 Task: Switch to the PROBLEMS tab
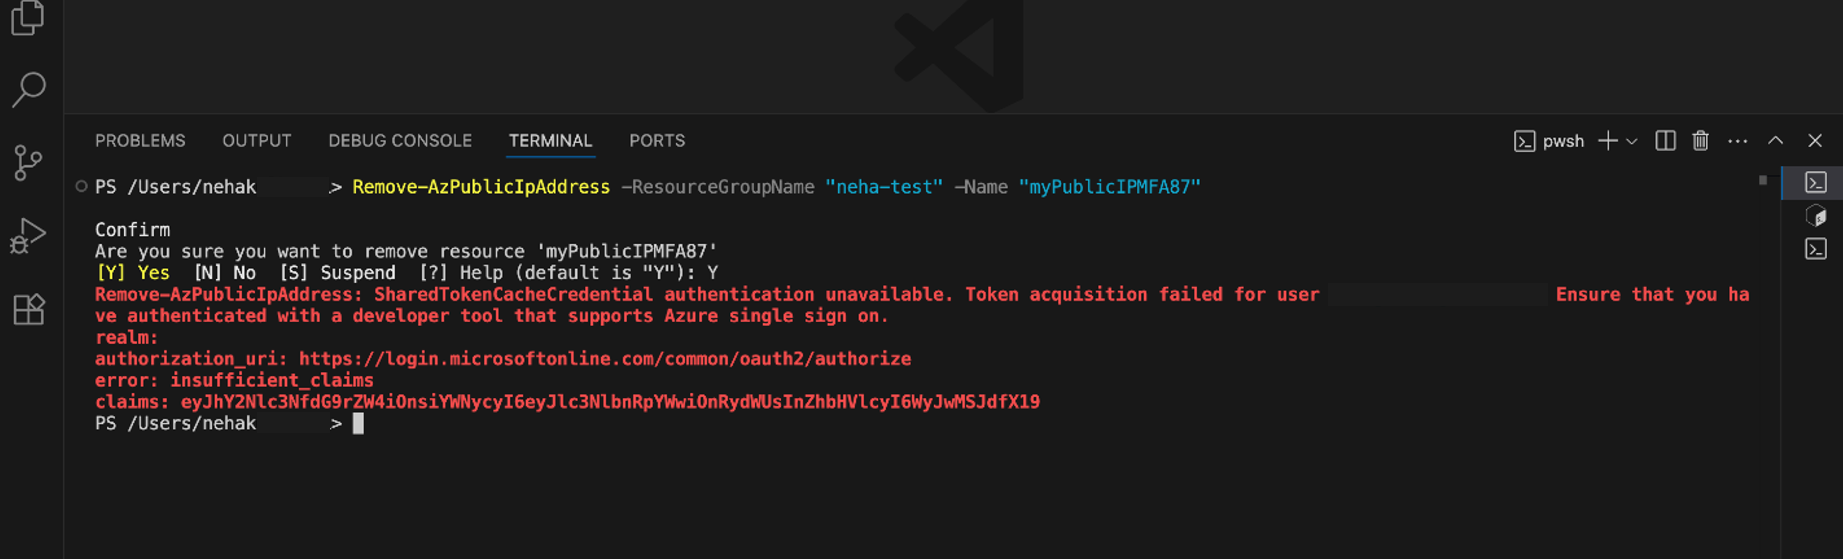click(x=140, y=141)
